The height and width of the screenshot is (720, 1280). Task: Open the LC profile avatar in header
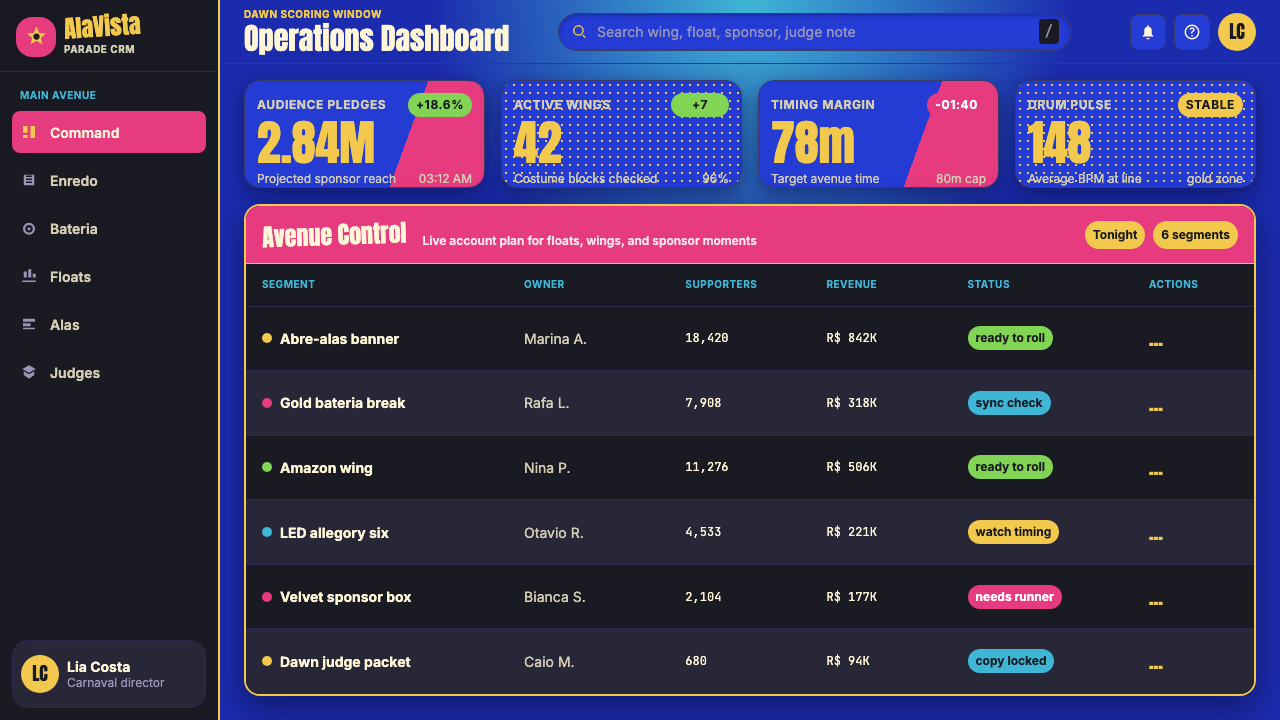1237,32
